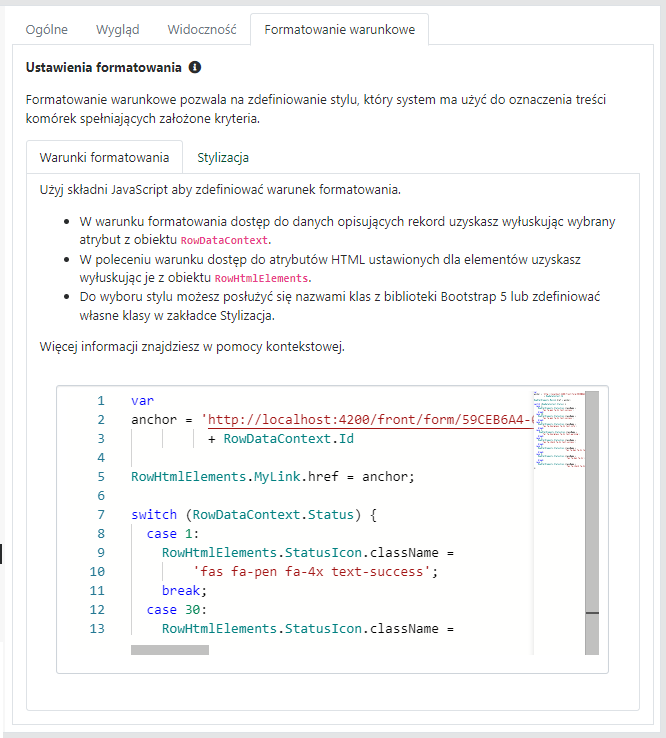Screen dimensions: 666x738
Task: Click the RowDataContext code keyword in description
Action: (x=225, y=241)
